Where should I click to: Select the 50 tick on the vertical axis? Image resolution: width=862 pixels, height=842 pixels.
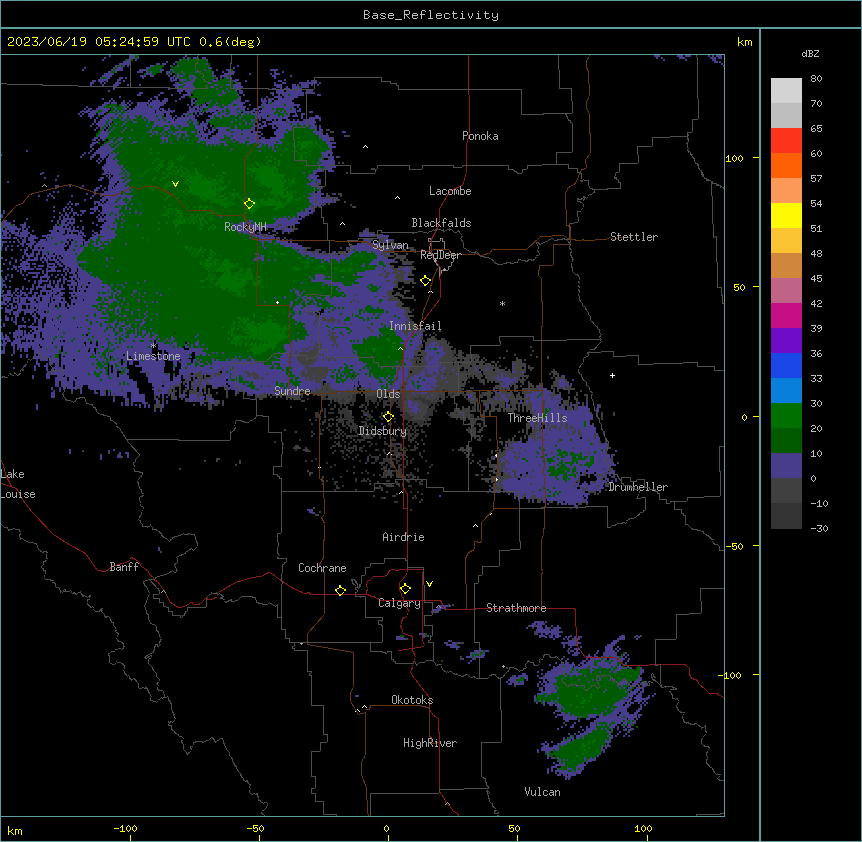pyautogui.click(x=739, y=287)
